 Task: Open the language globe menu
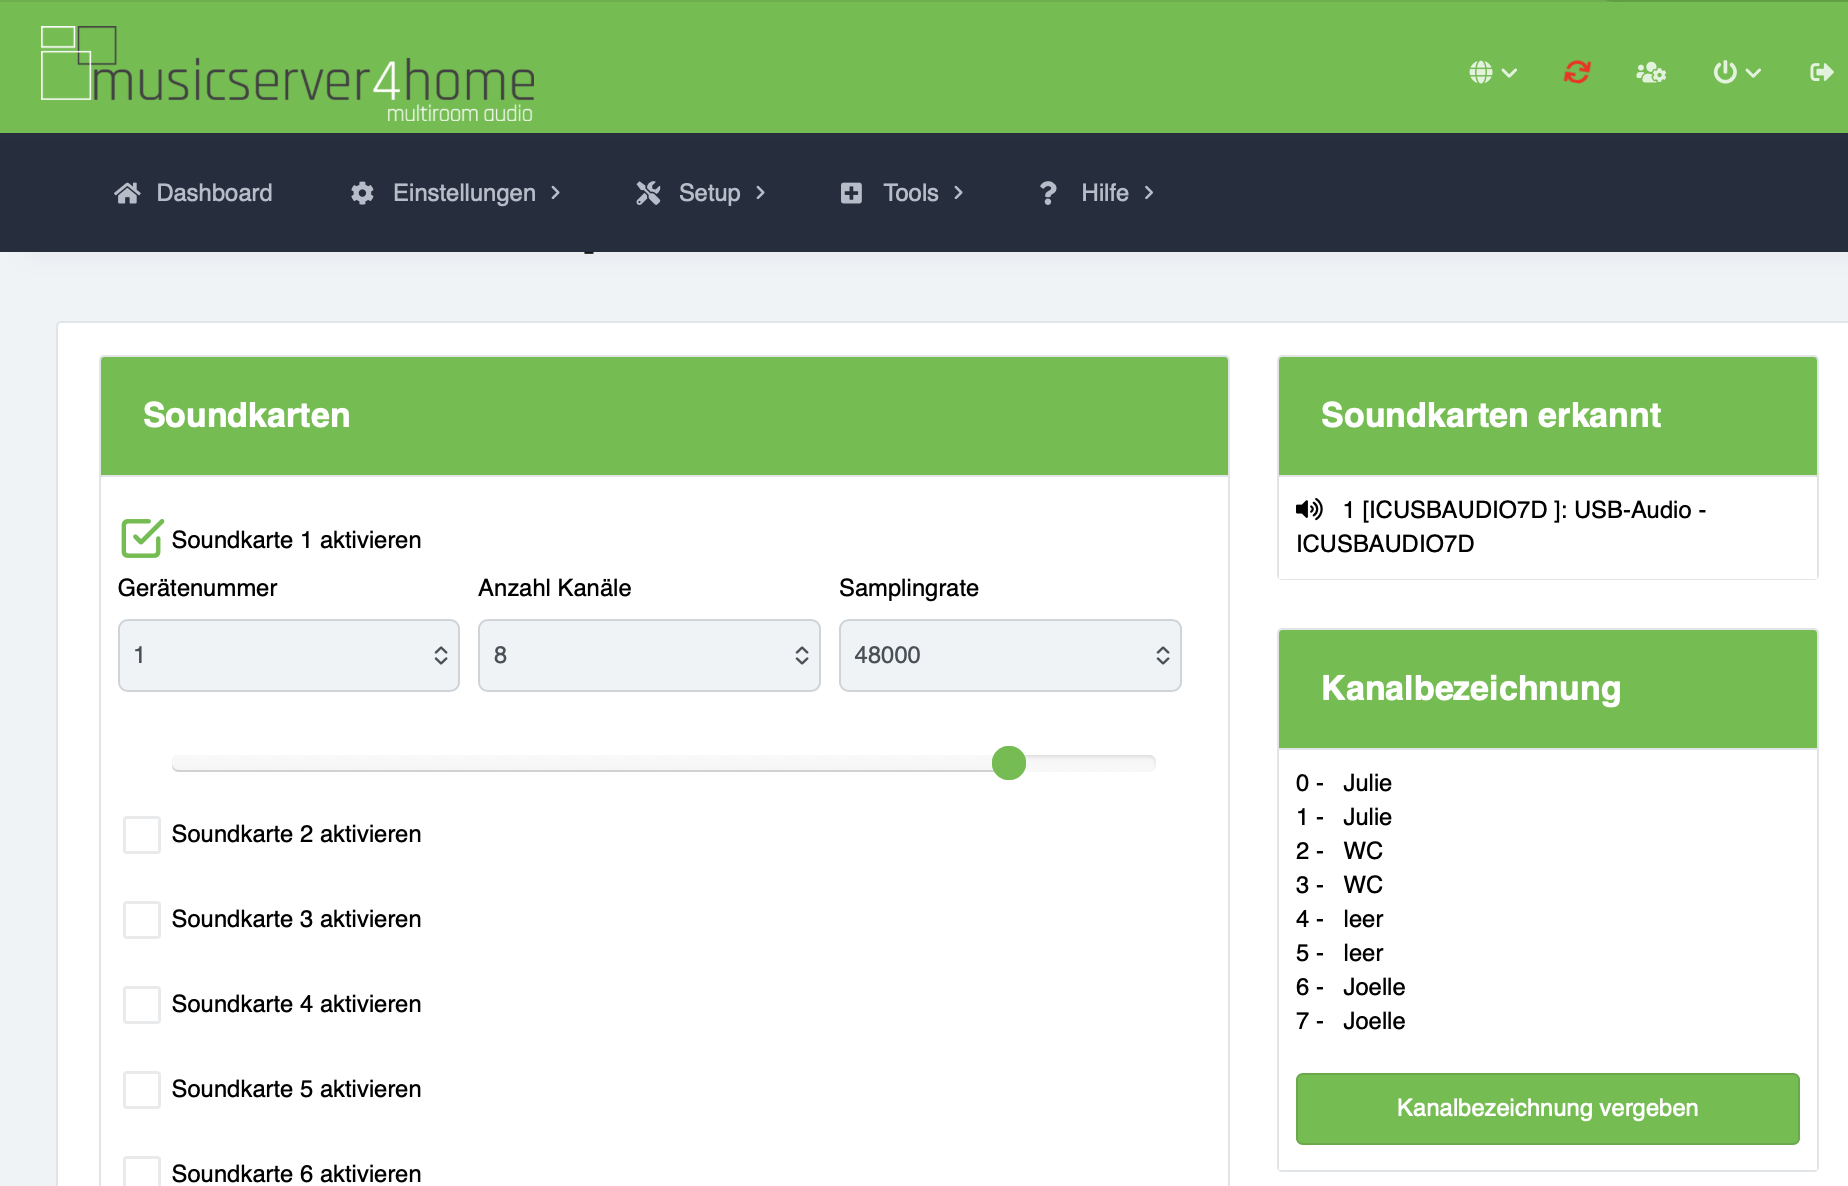[x=1481, y=72]
